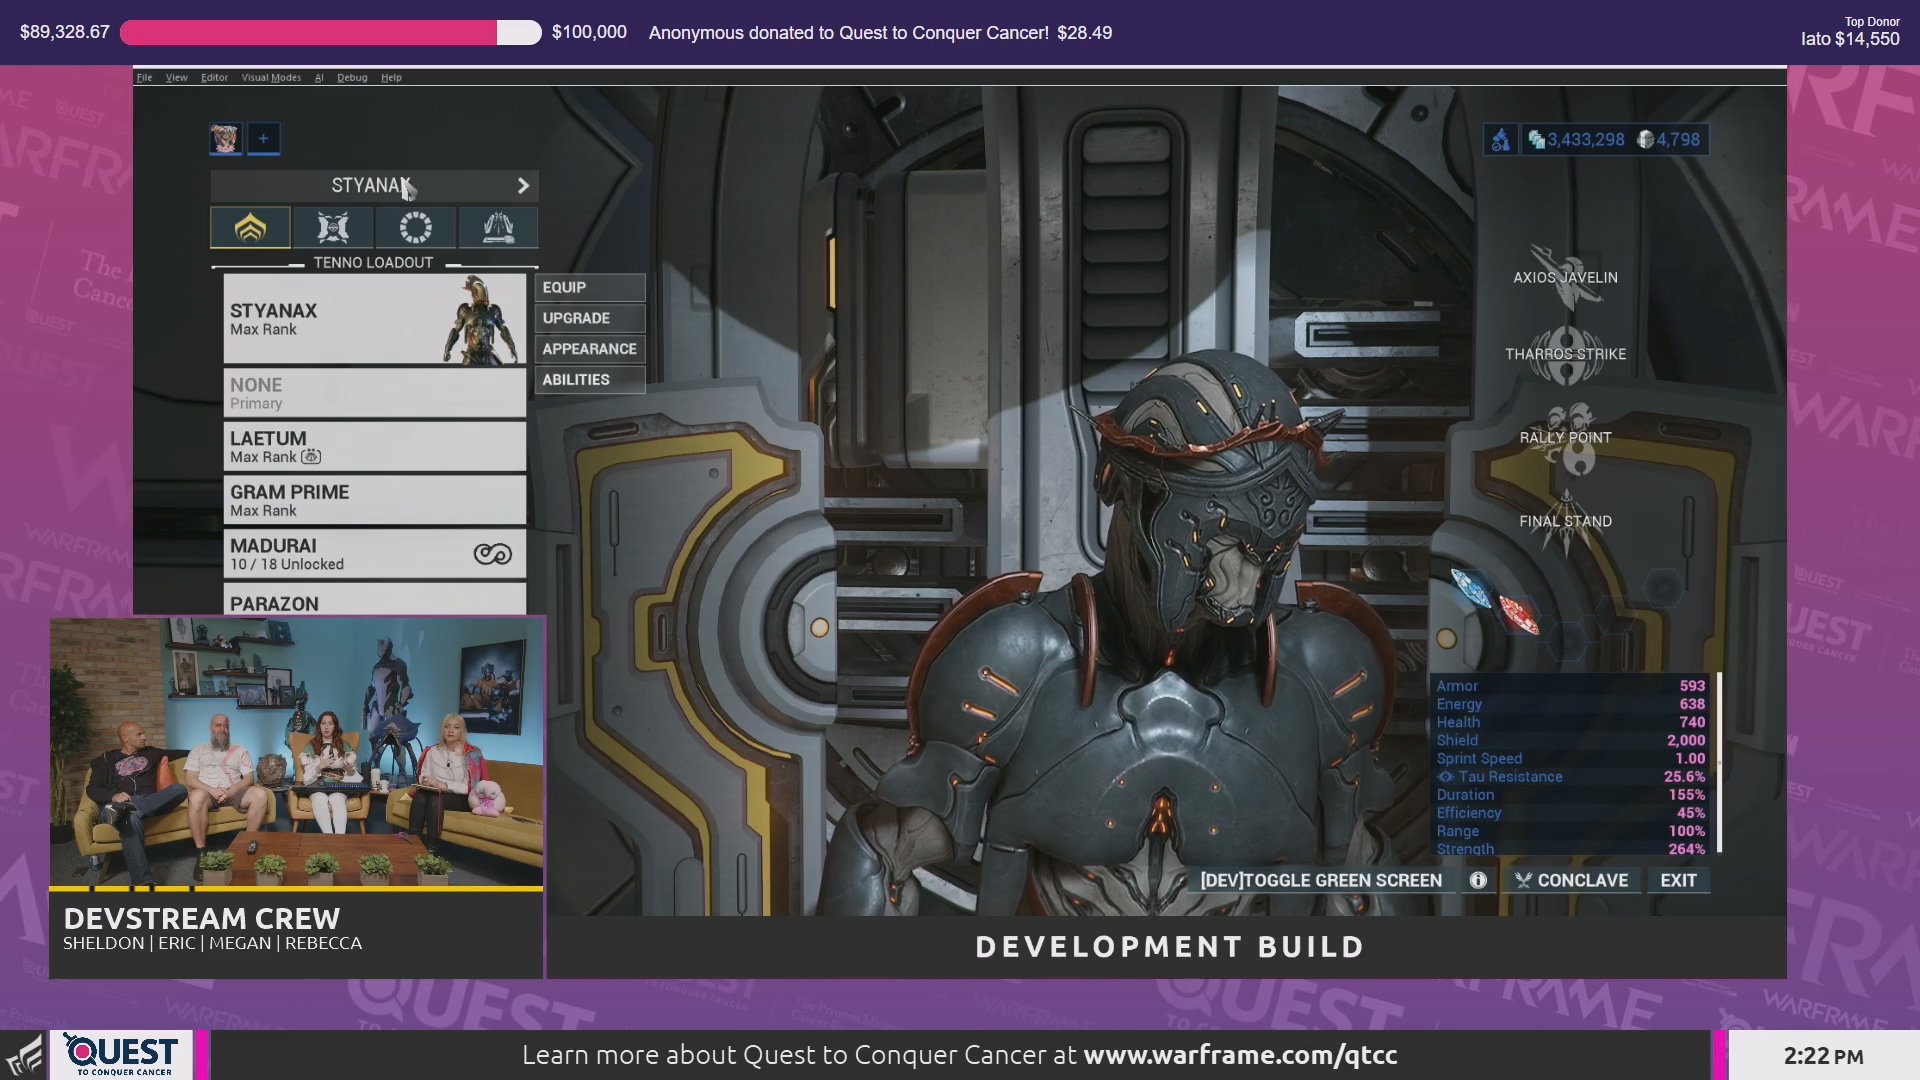Select the MADURAI focus school slot
Image resolution: width=1920 pixels, height=1080 pixels.
pyautogui.click(x=374, y=554)
